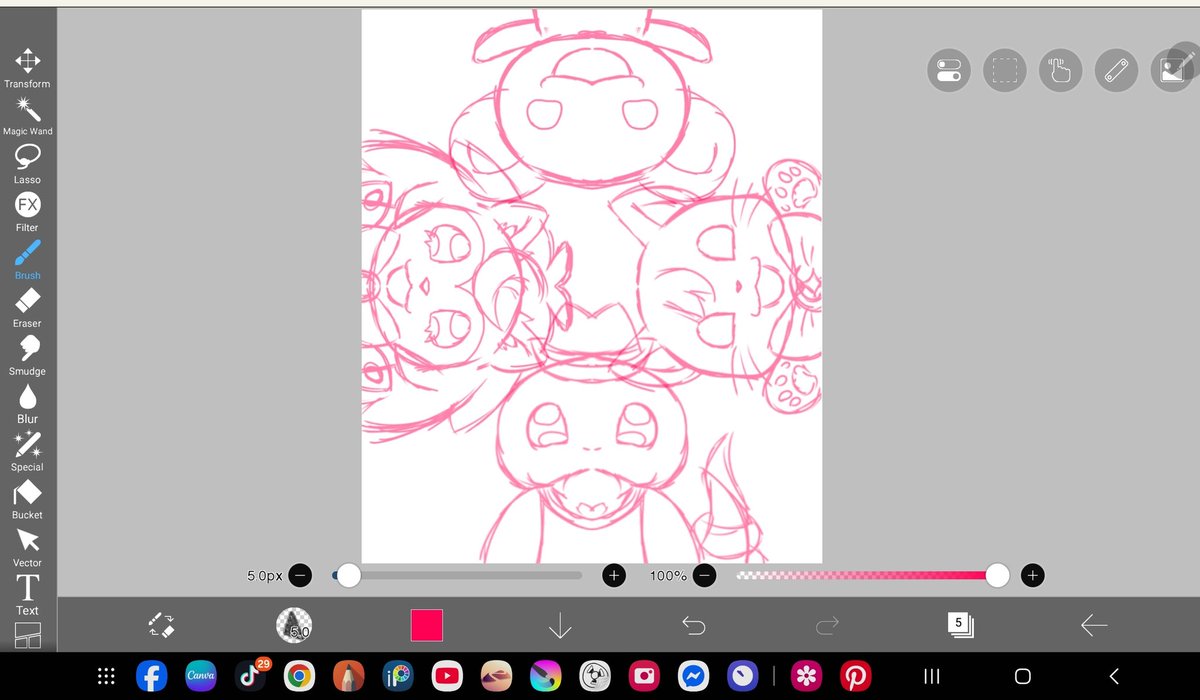
Task: Select the Special tool
Action: (x=27, y=452)
